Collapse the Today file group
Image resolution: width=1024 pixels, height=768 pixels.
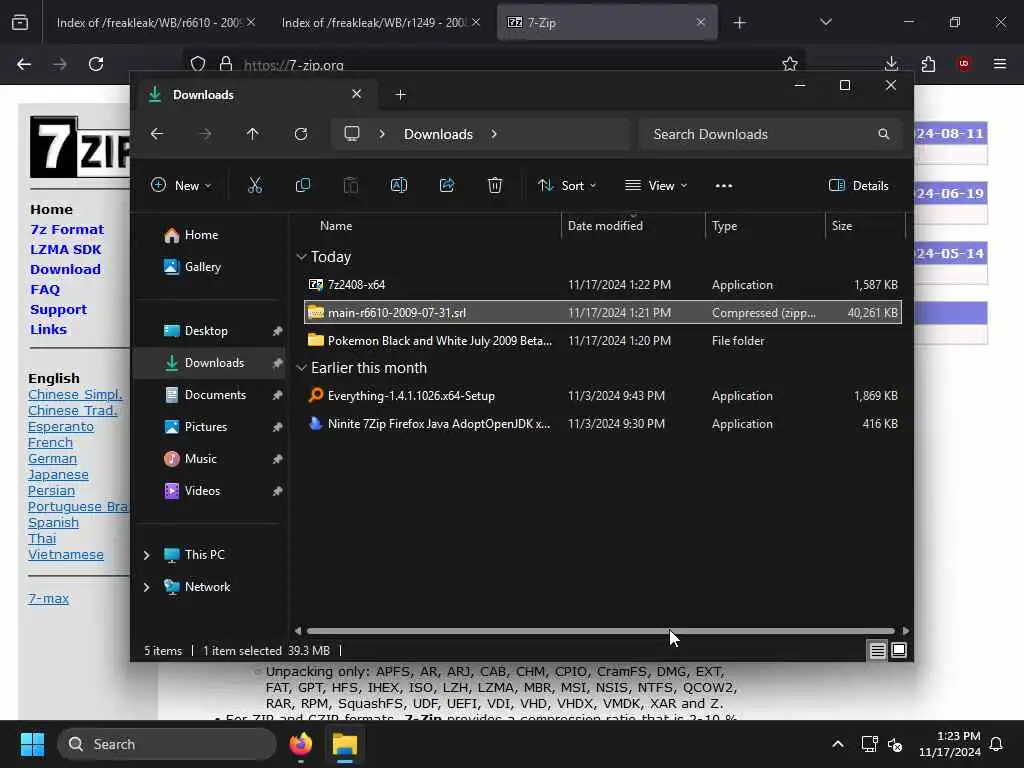coord(302,257)
